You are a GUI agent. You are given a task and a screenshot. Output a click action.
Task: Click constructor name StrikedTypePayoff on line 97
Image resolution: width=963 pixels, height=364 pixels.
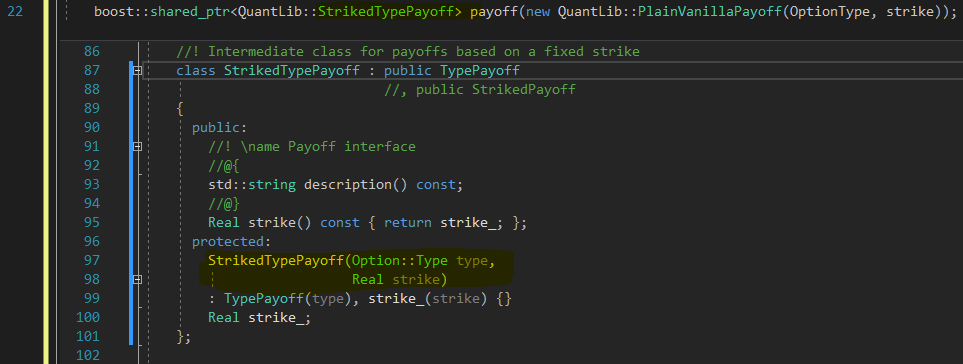click(x=276, y=261)
